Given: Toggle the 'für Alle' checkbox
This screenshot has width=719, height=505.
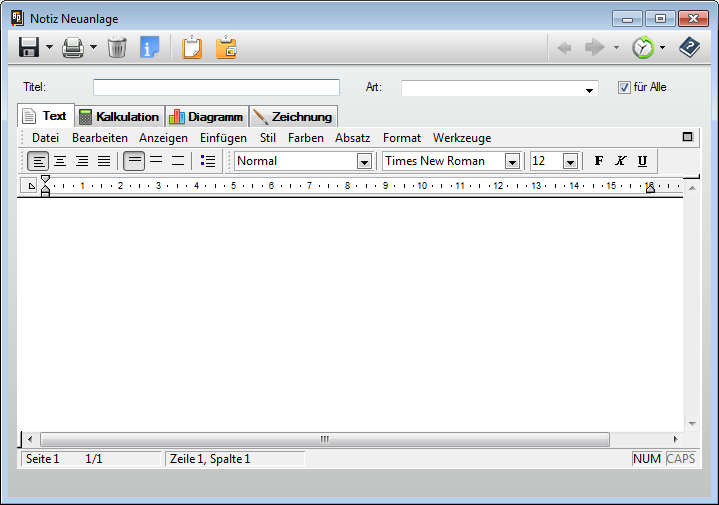Looking at the screenshot, I should (x=625, y=87).
